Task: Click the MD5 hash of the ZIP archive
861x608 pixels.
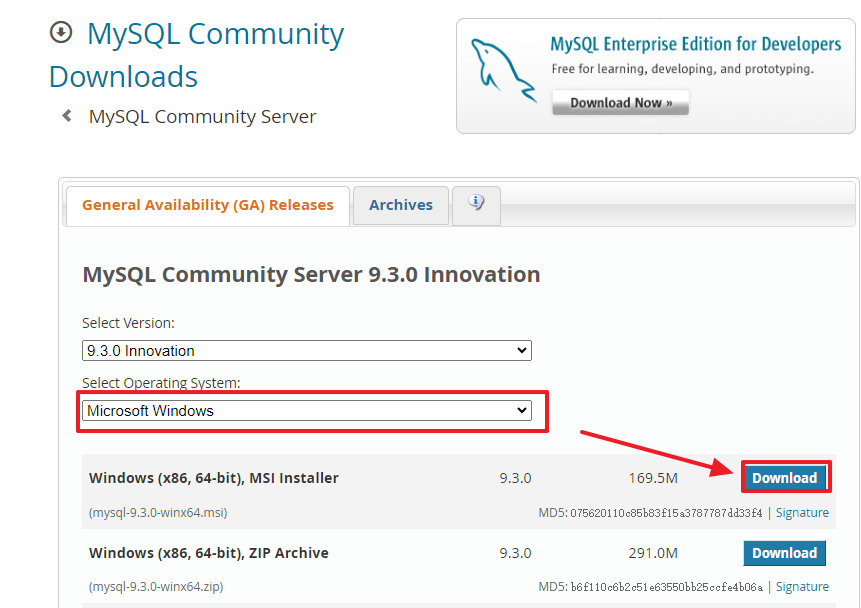Action: [666, 587]
